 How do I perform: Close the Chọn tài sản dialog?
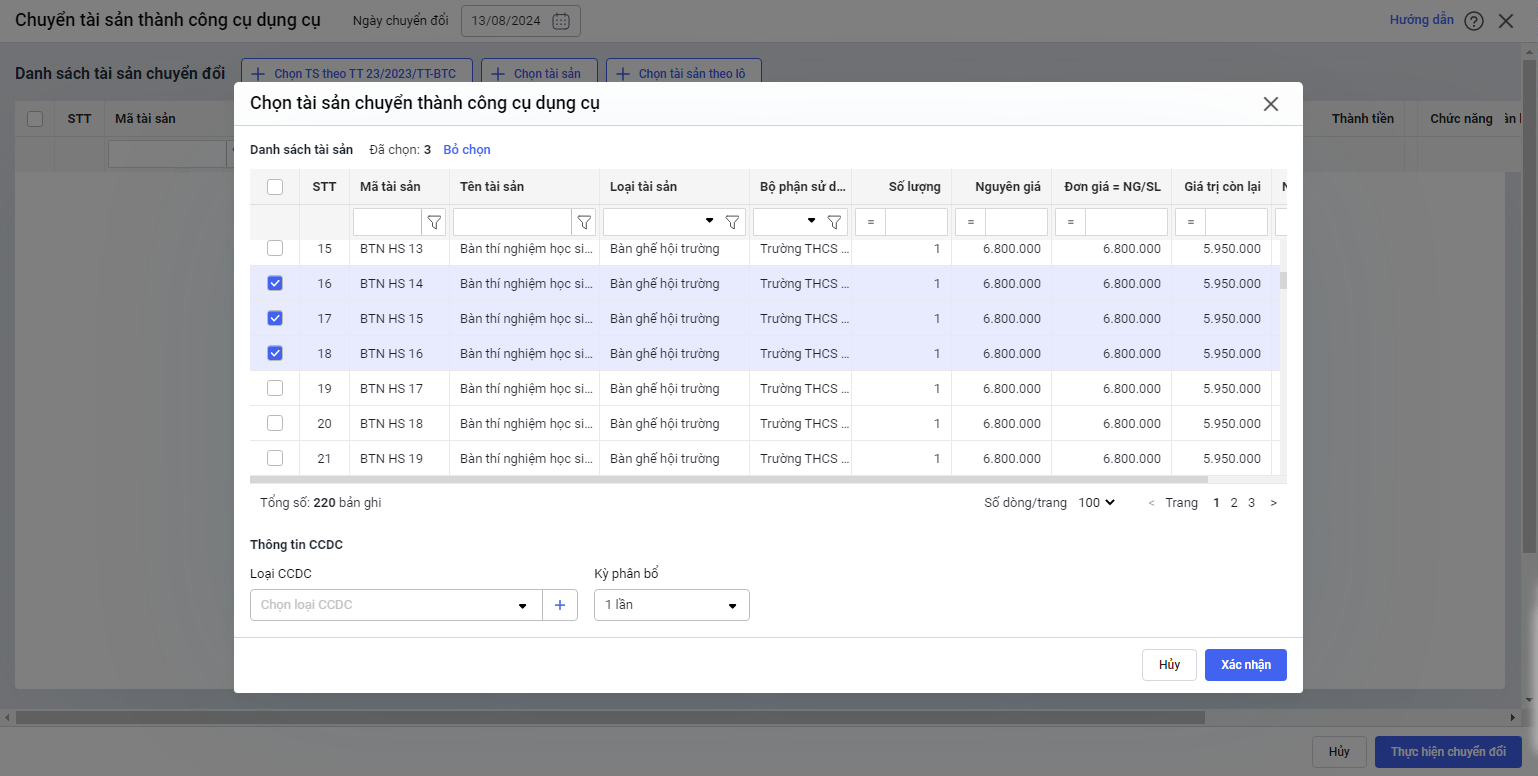coord(1271,104)
